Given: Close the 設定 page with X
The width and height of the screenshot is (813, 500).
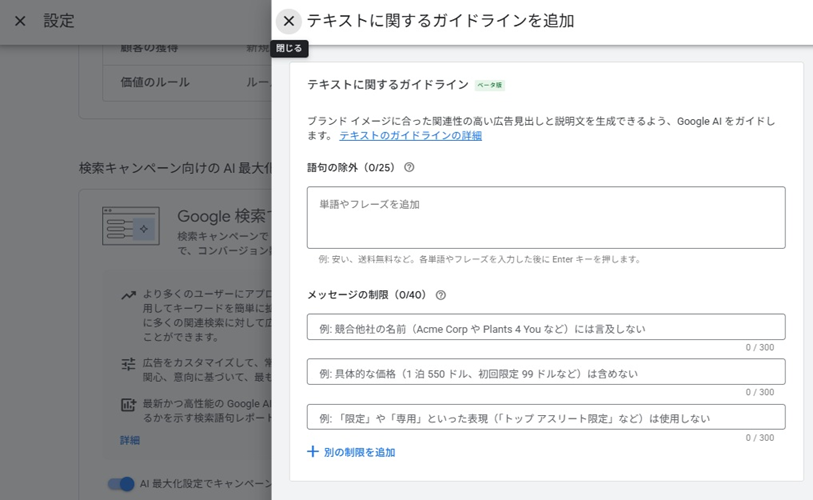Looking at the screenshot, I should pos(20,21).
